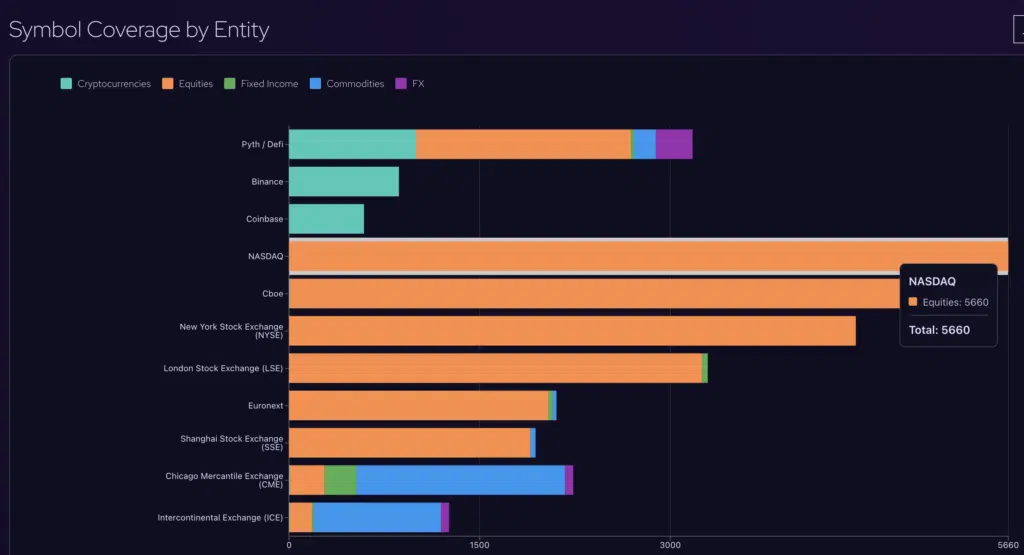
Task: Click the Cboe equities bar
Action: (594, 294)
